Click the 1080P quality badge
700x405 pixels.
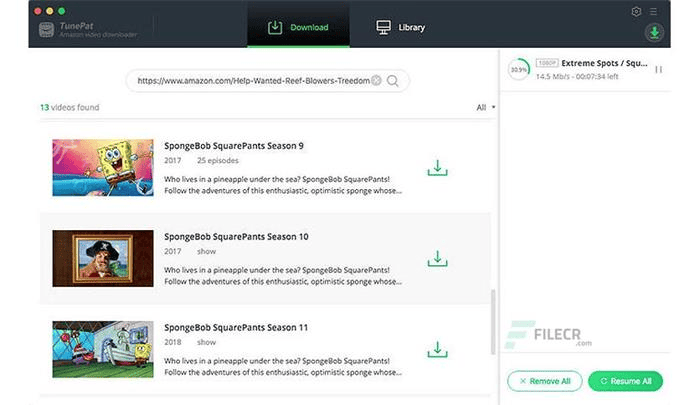pos(546,63)
